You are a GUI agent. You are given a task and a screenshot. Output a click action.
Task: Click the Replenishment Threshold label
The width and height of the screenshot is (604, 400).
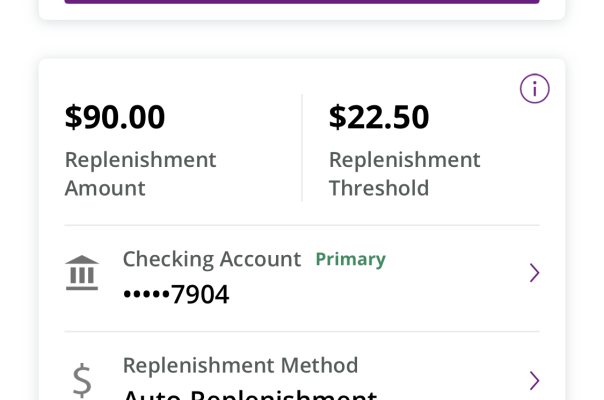tap(404, 174)
